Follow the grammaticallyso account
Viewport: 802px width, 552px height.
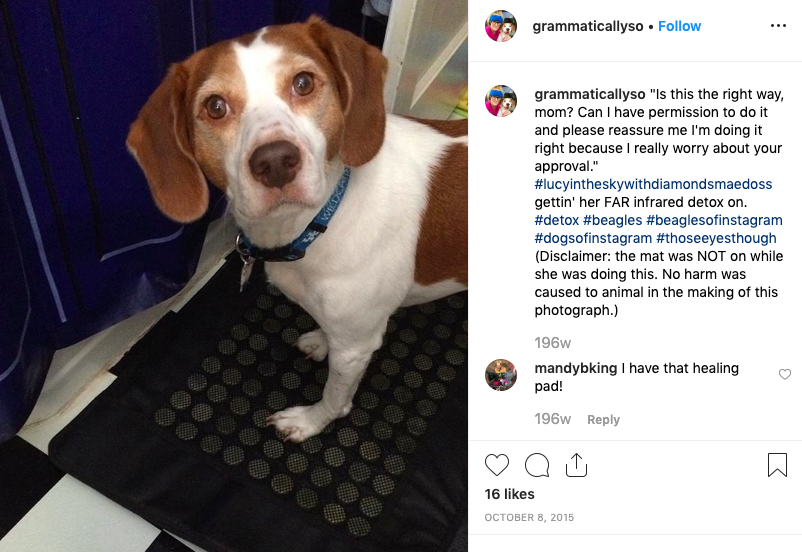pyautogui.click(x=679, y=26)
